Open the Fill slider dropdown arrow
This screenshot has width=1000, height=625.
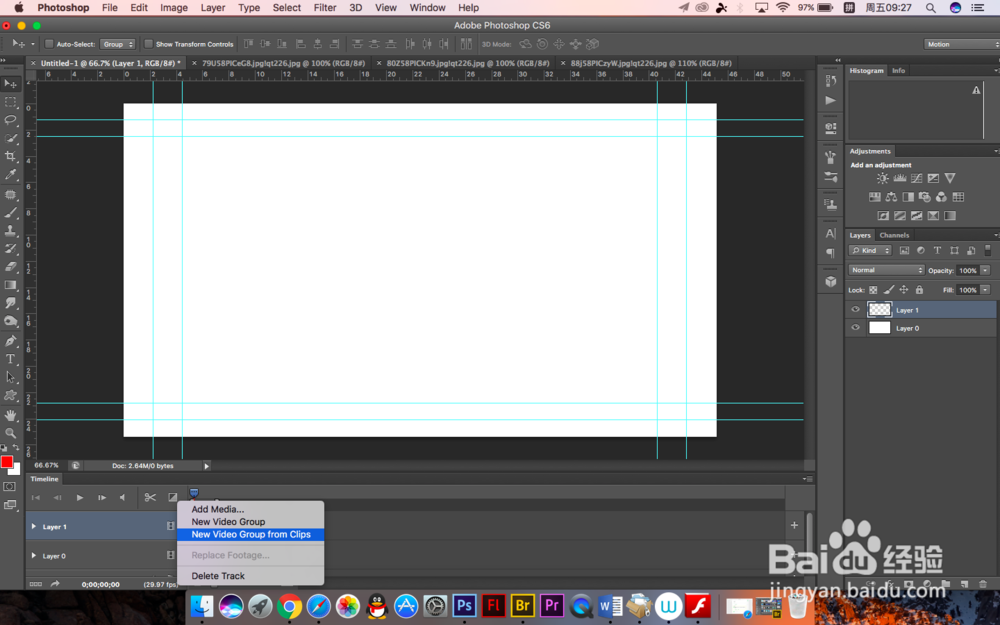985,290
